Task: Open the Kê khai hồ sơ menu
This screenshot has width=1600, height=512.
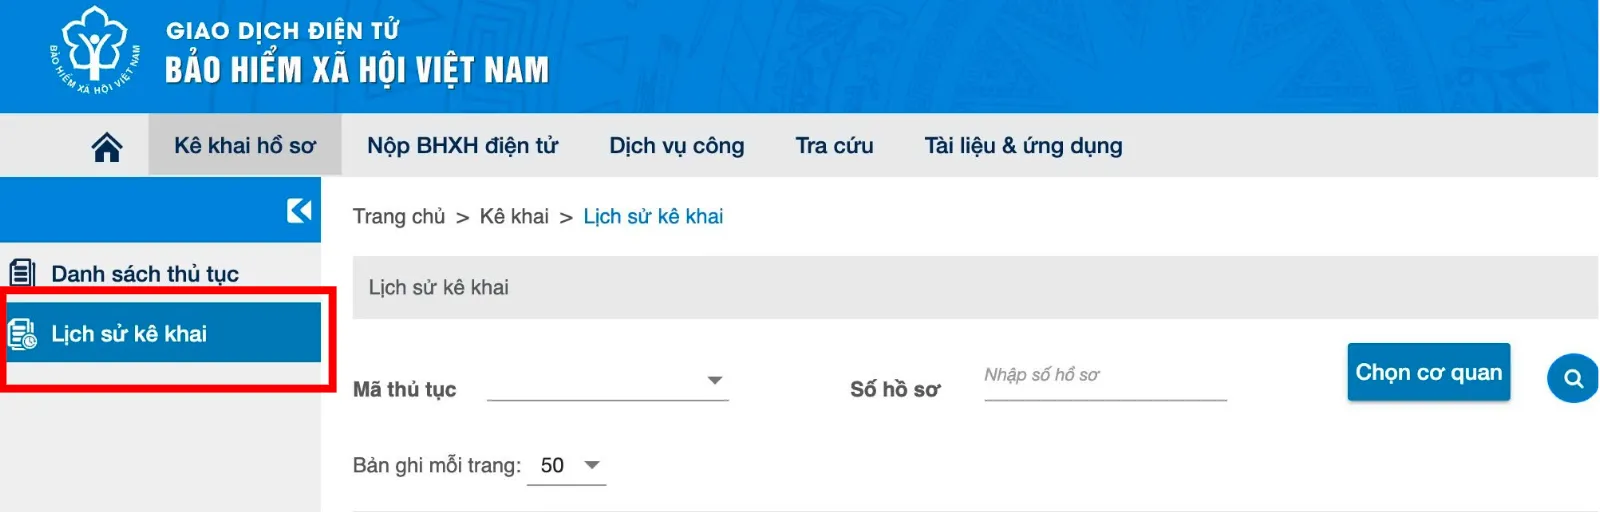Action: [245, 146]
